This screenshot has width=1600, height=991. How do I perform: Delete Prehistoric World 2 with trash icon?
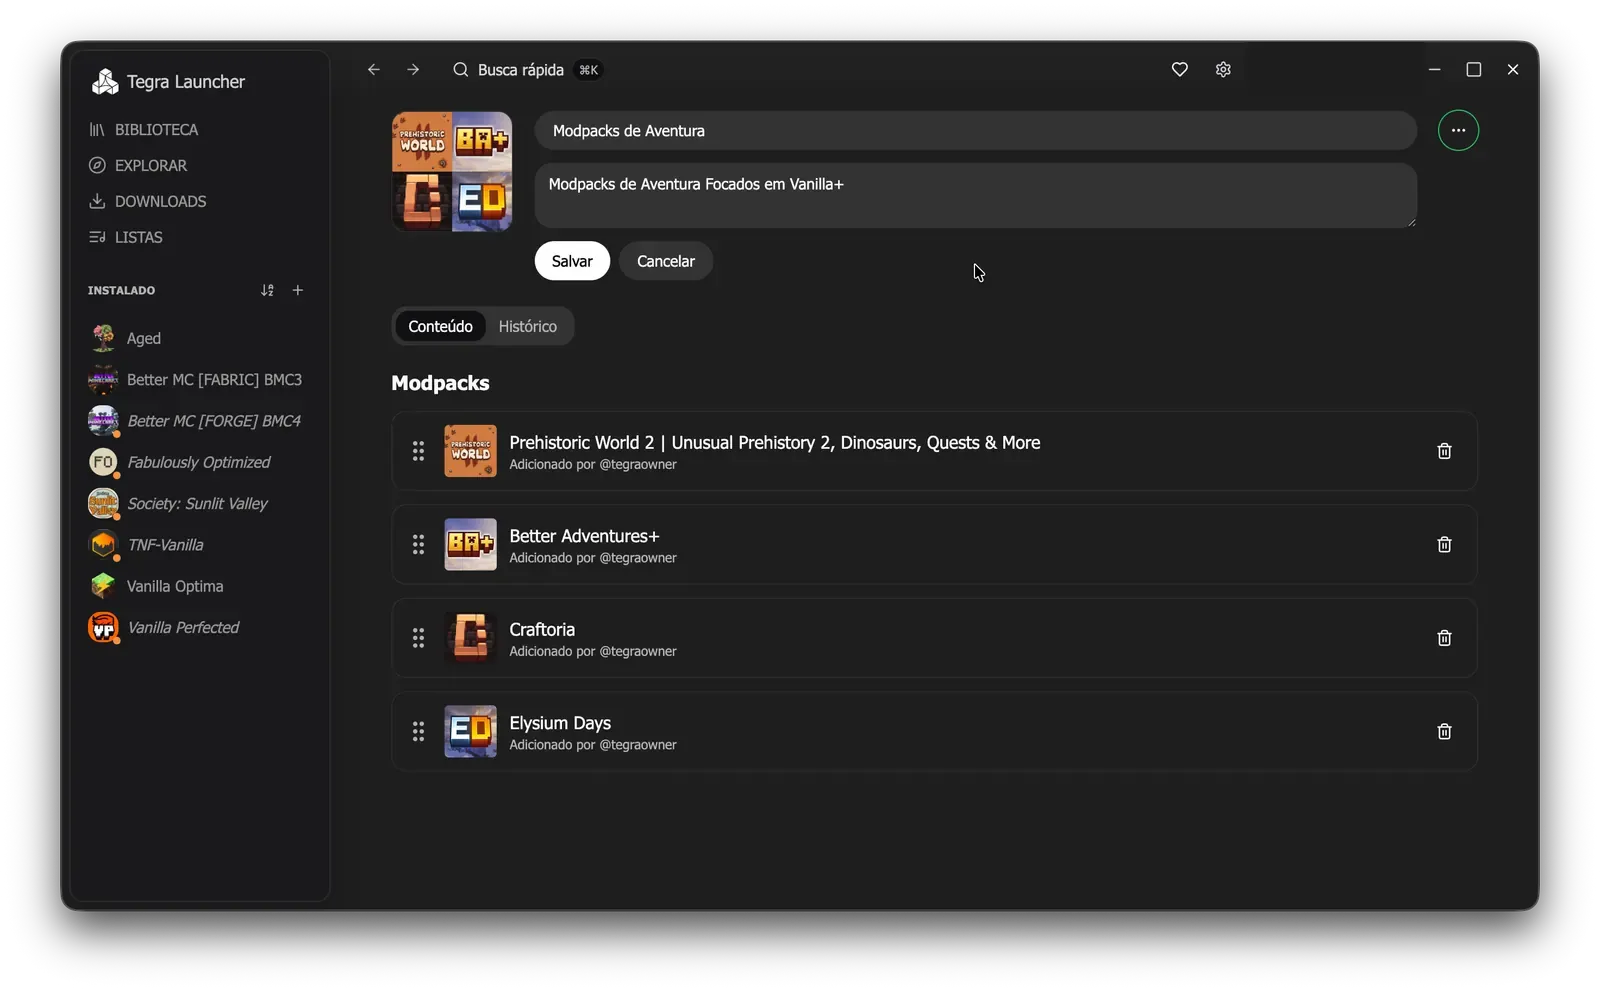coord(1444,452)
